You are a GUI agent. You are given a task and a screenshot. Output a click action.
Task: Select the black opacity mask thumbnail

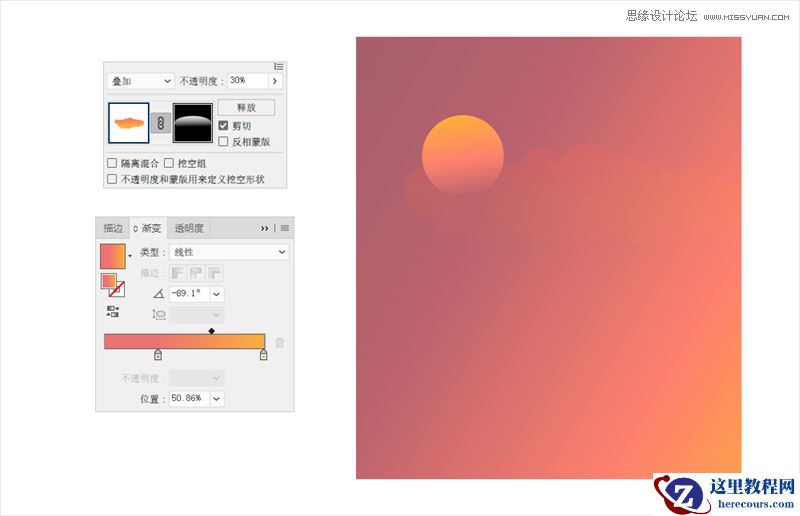point(193,123)
